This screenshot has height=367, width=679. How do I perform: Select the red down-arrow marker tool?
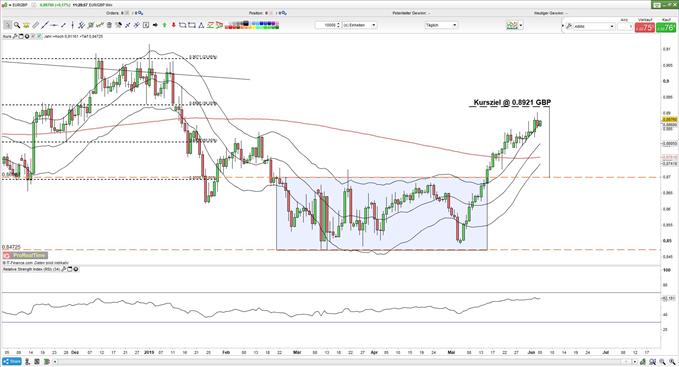click(x=174, y=25)
